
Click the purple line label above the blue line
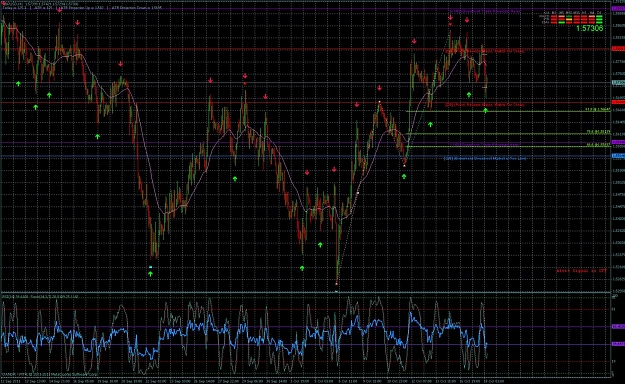click(484, 144)
